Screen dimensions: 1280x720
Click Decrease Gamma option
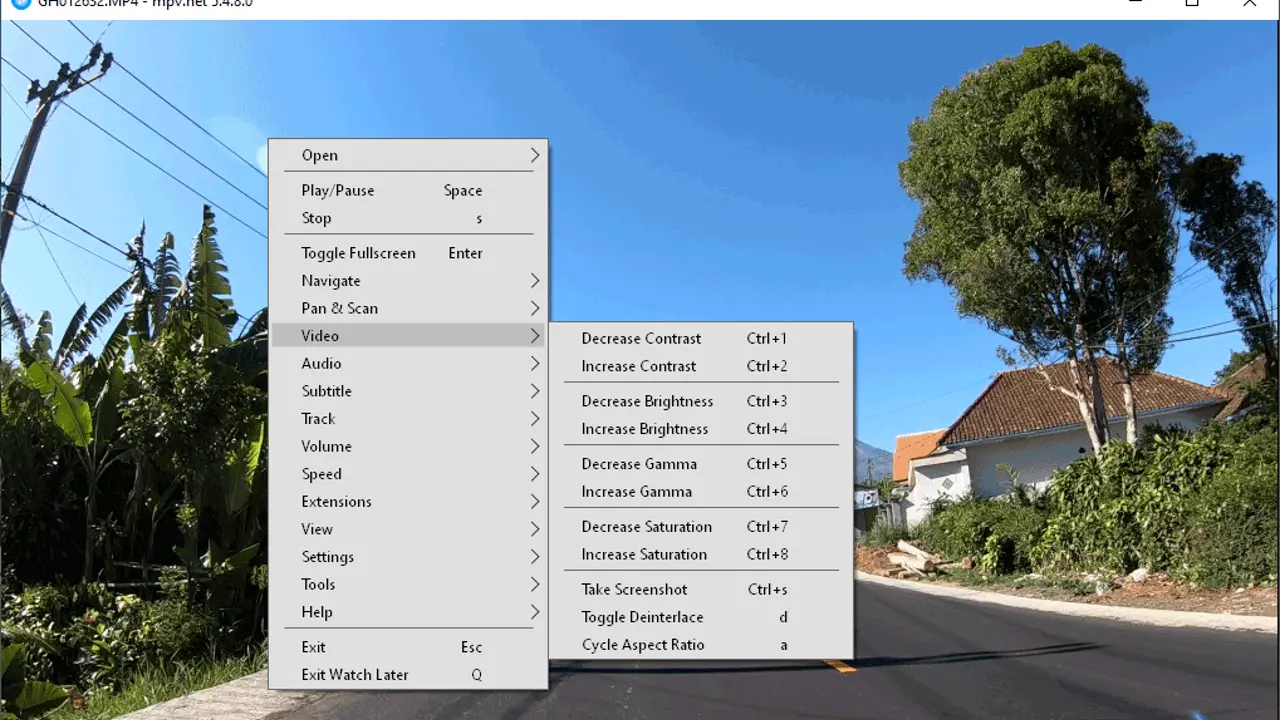639,464
